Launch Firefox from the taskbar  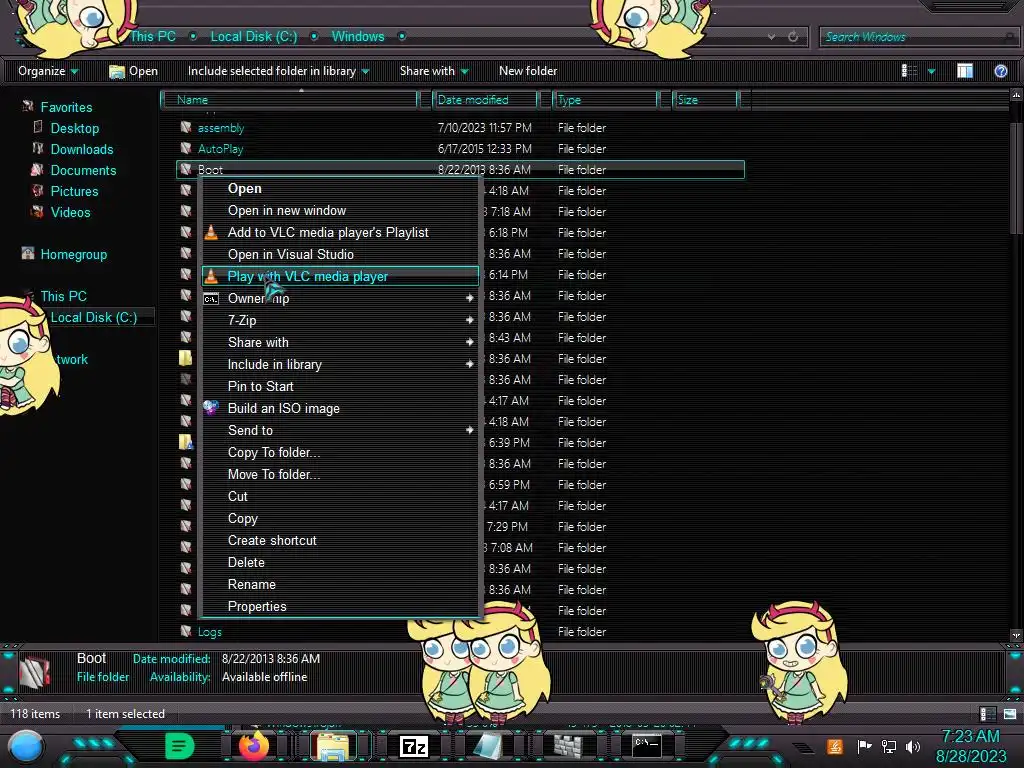[253, 746]
